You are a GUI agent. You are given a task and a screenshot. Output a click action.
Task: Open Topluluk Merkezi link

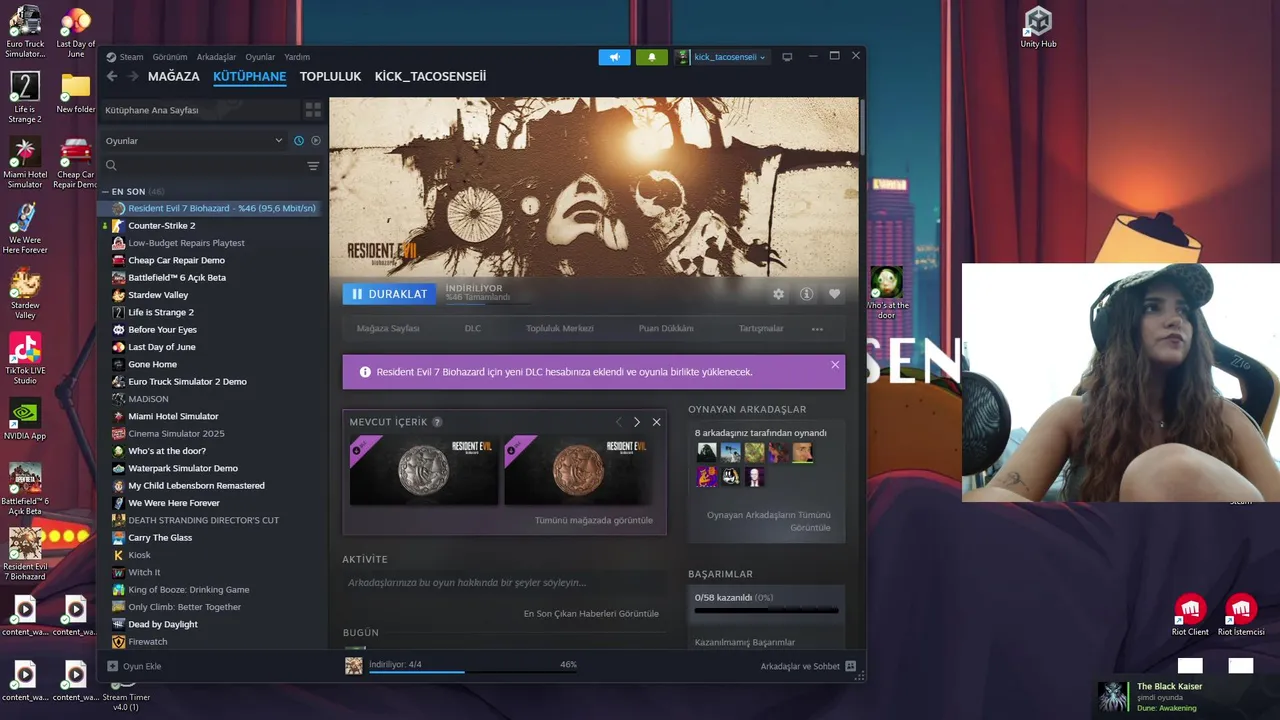click(560, 329)
